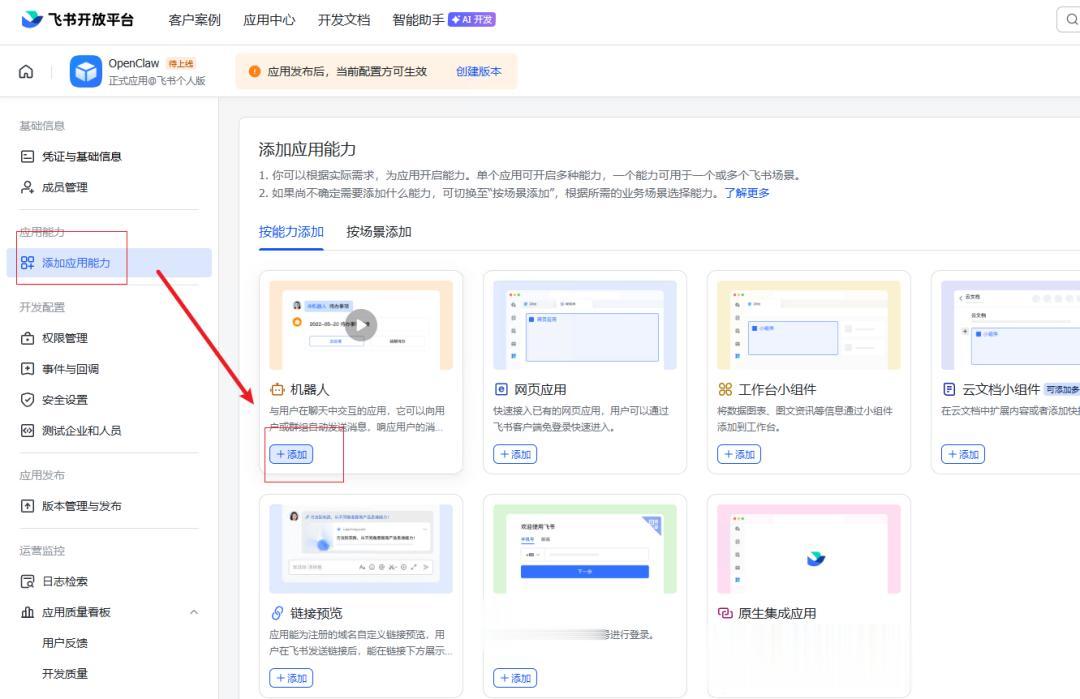Add the 工作台小组件 capability

tap(739, 455)
